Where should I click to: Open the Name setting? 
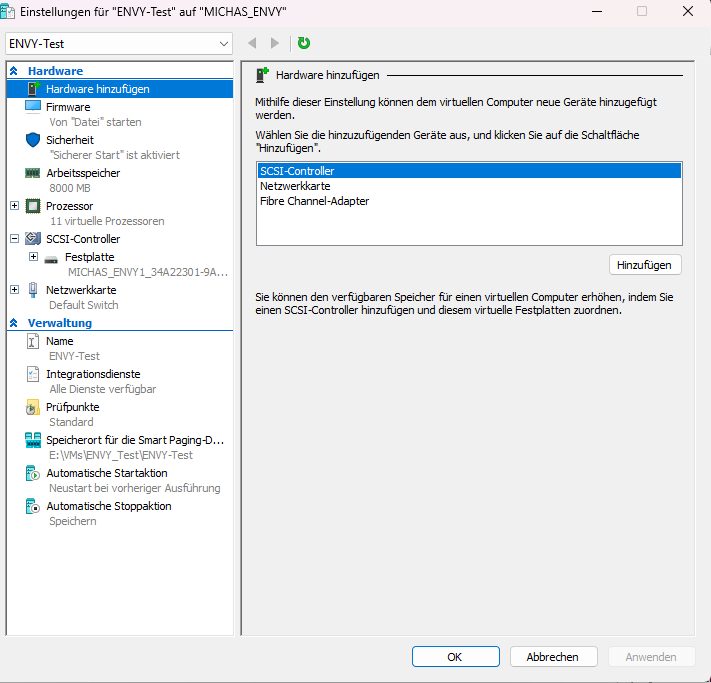coord(59,341)
